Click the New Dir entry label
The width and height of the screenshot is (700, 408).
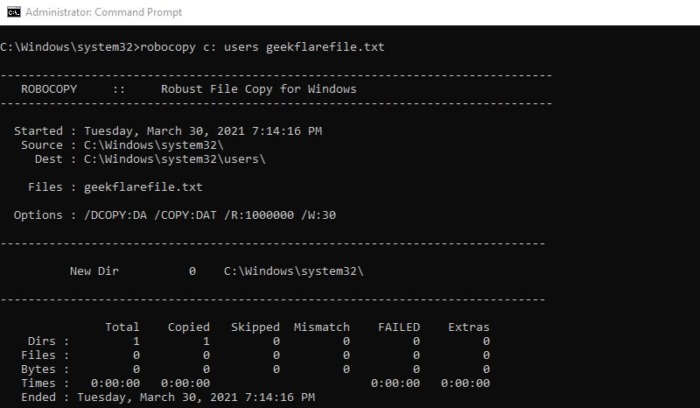point(93,271)
